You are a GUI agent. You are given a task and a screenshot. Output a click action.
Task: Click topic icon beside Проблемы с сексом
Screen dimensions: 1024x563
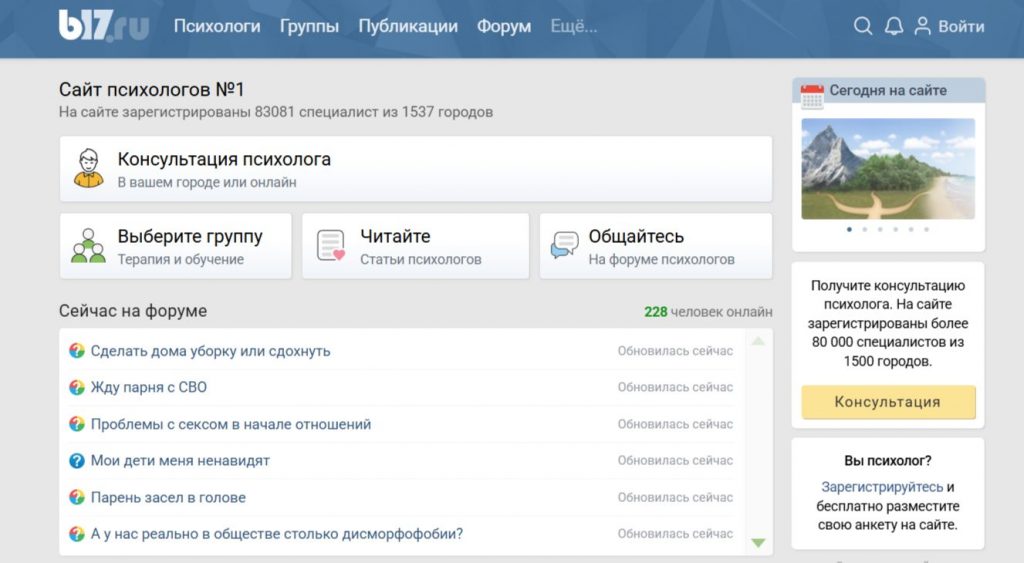(x=76, y=424)
